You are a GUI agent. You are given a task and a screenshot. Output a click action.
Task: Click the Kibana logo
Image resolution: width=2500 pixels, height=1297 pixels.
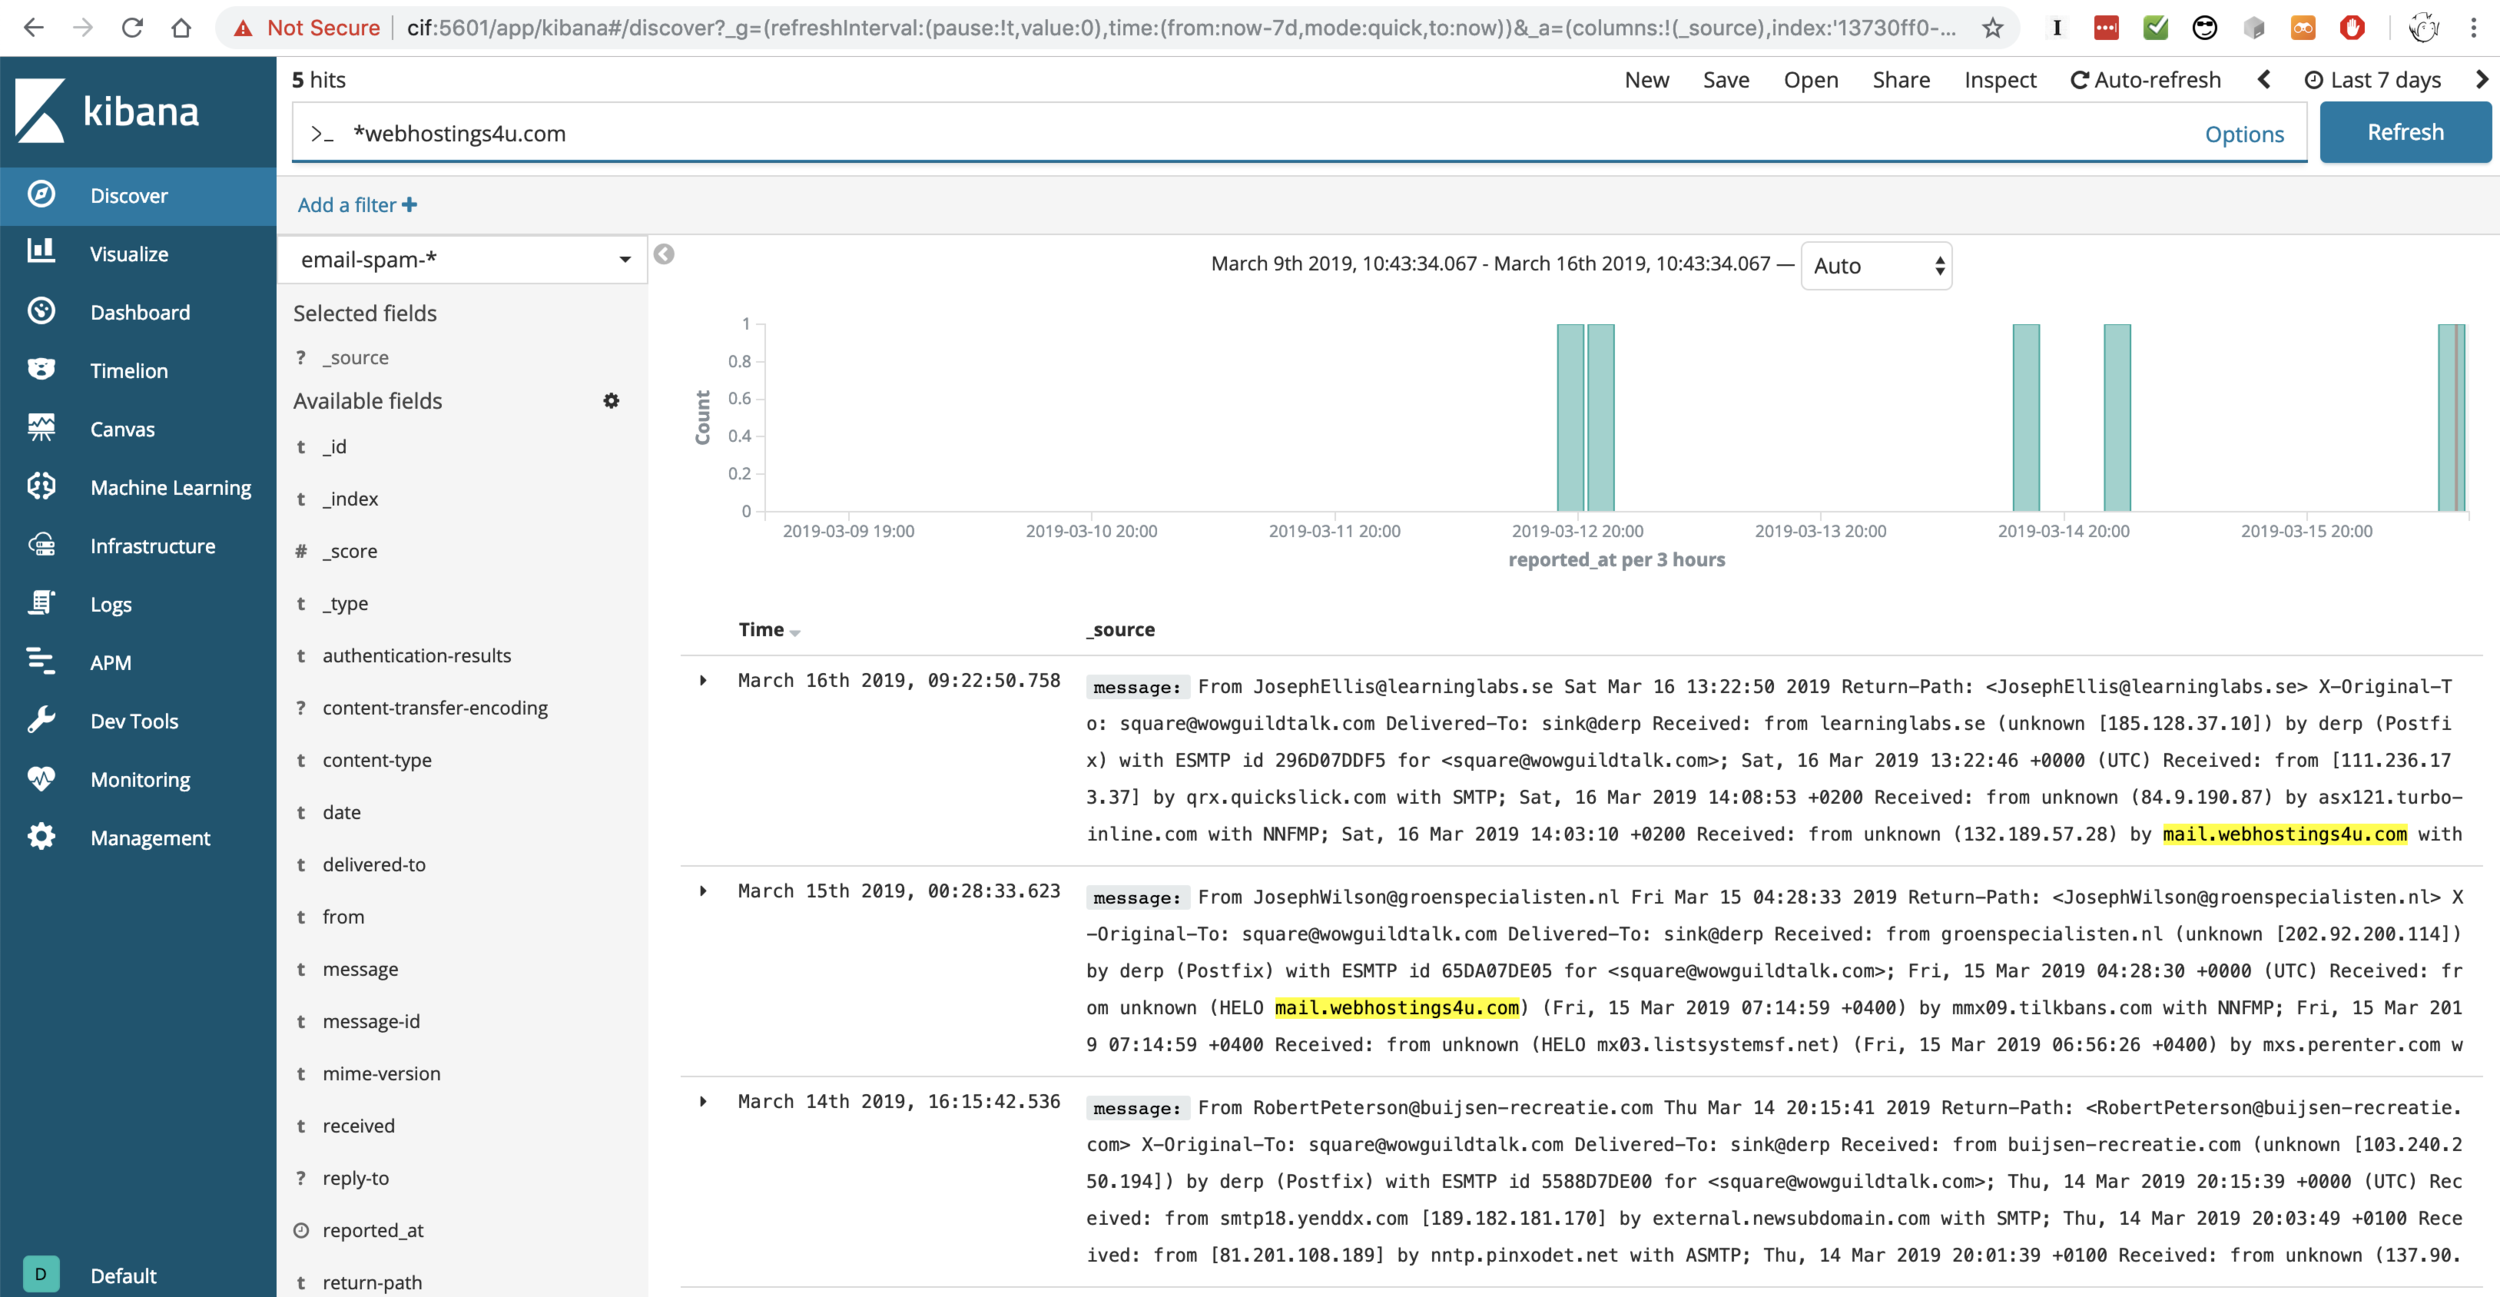tap(108, 111)
